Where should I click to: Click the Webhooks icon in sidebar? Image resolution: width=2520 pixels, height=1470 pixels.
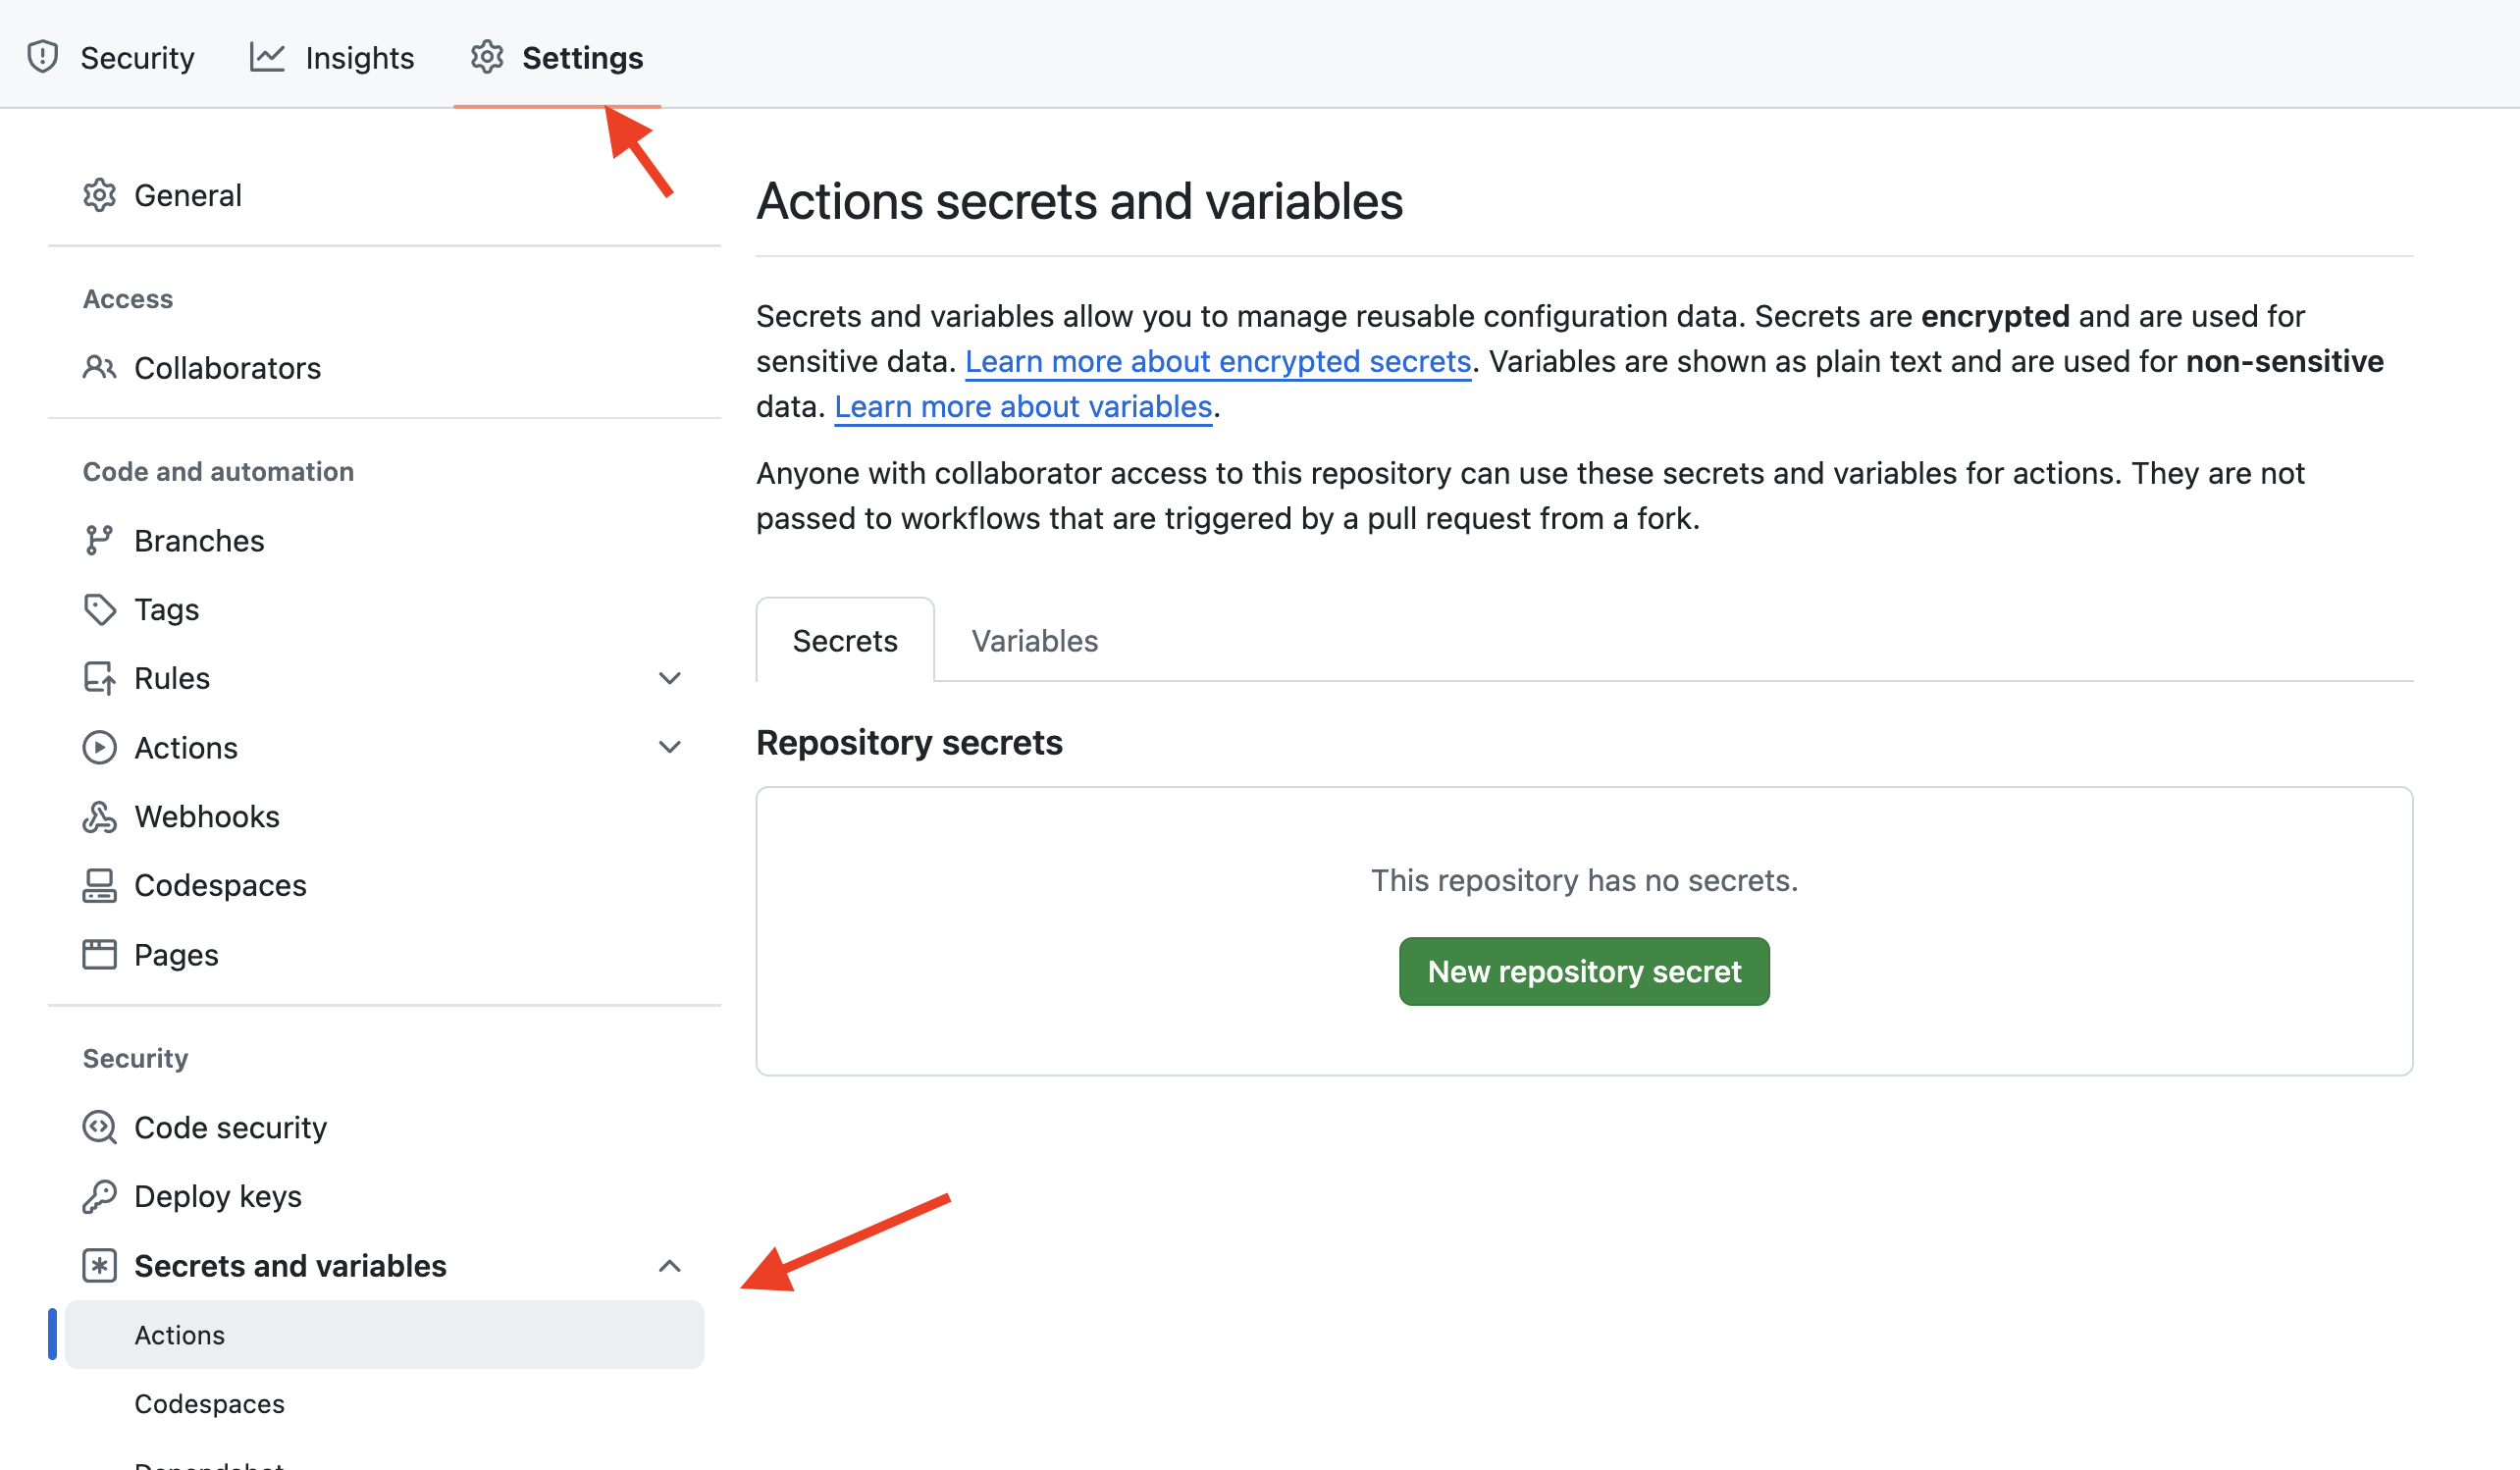click(99, 816)
